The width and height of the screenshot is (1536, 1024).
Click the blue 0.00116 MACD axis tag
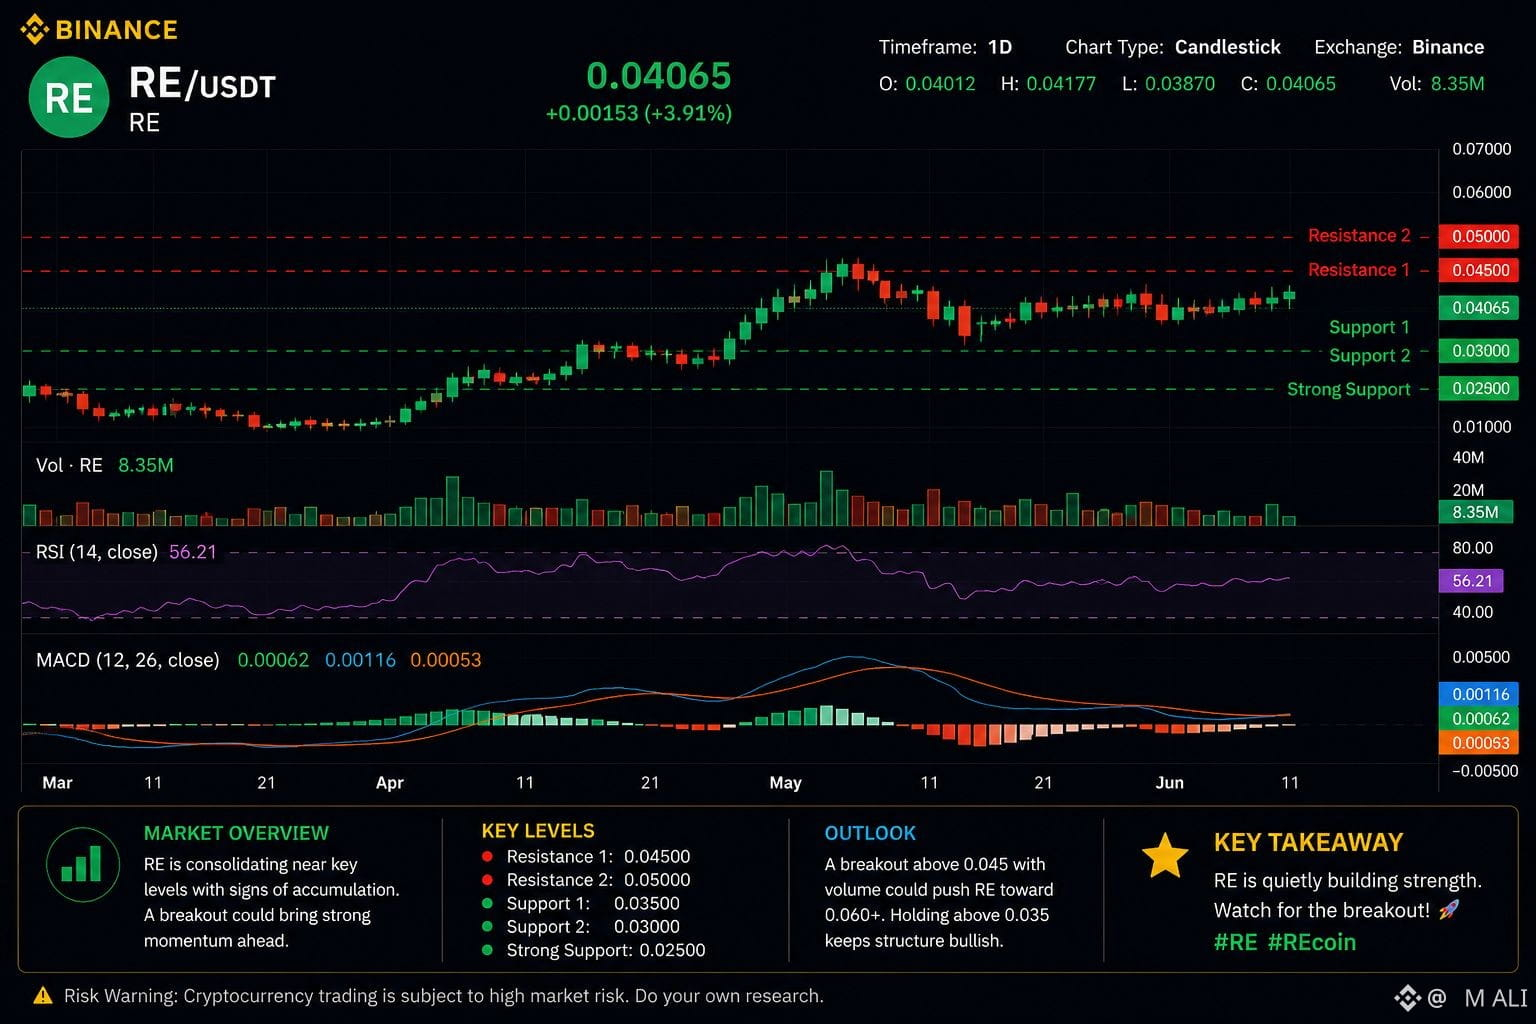coord(1479,694)
